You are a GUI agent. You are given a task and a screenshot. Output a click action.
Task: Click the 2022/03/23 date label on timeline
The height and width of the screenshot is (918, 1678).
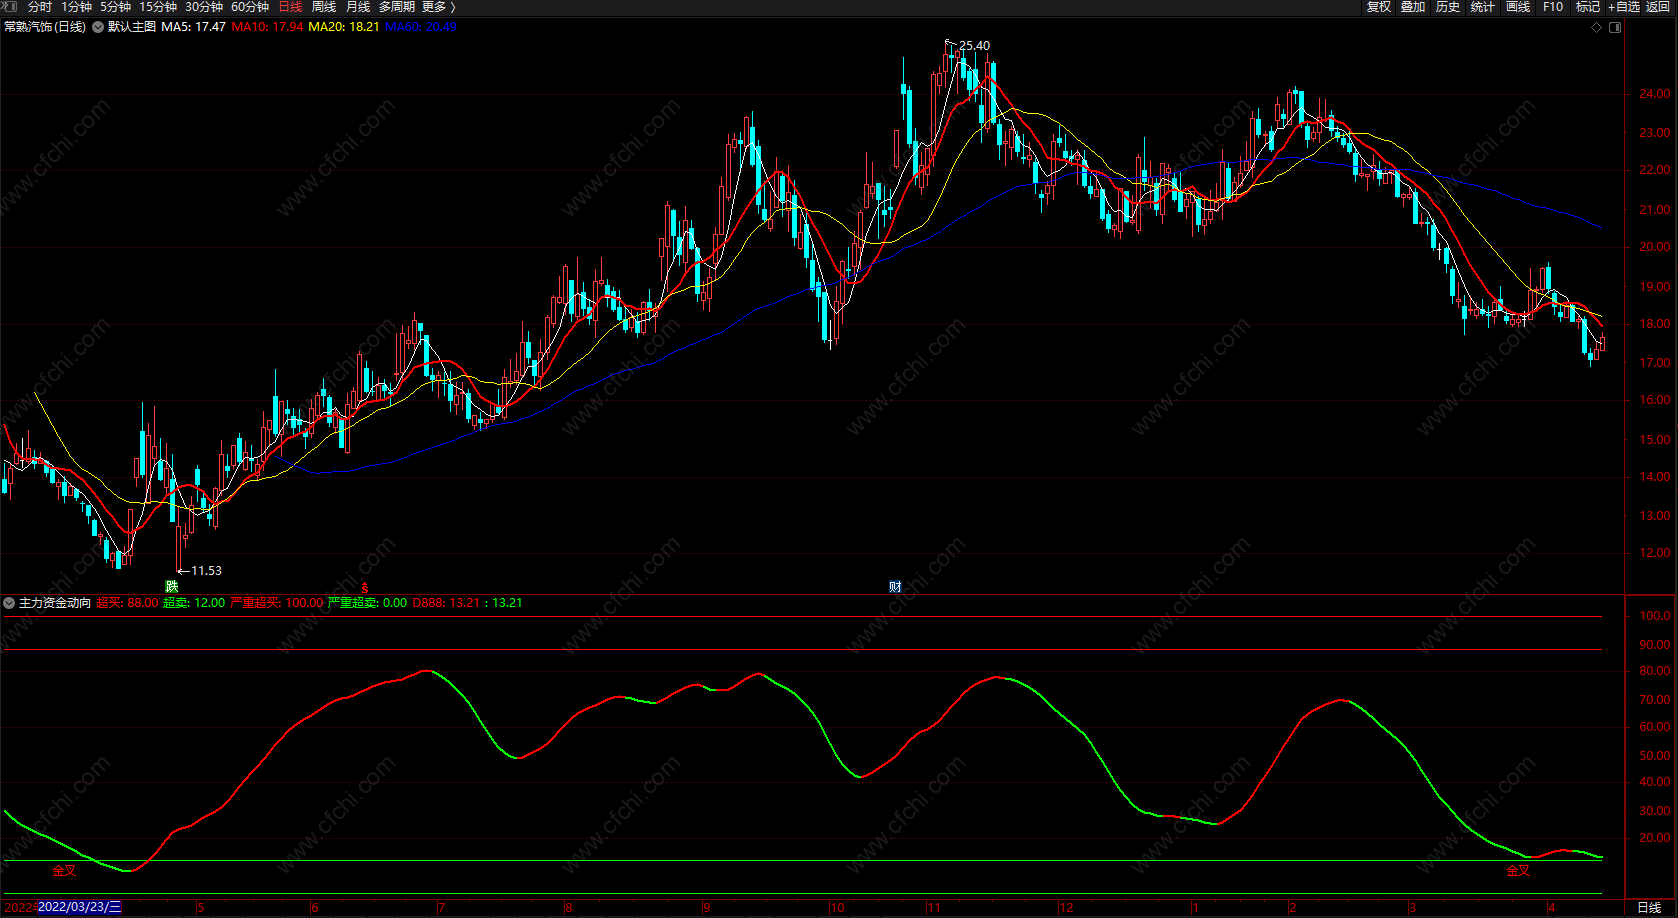coord(79,907)
